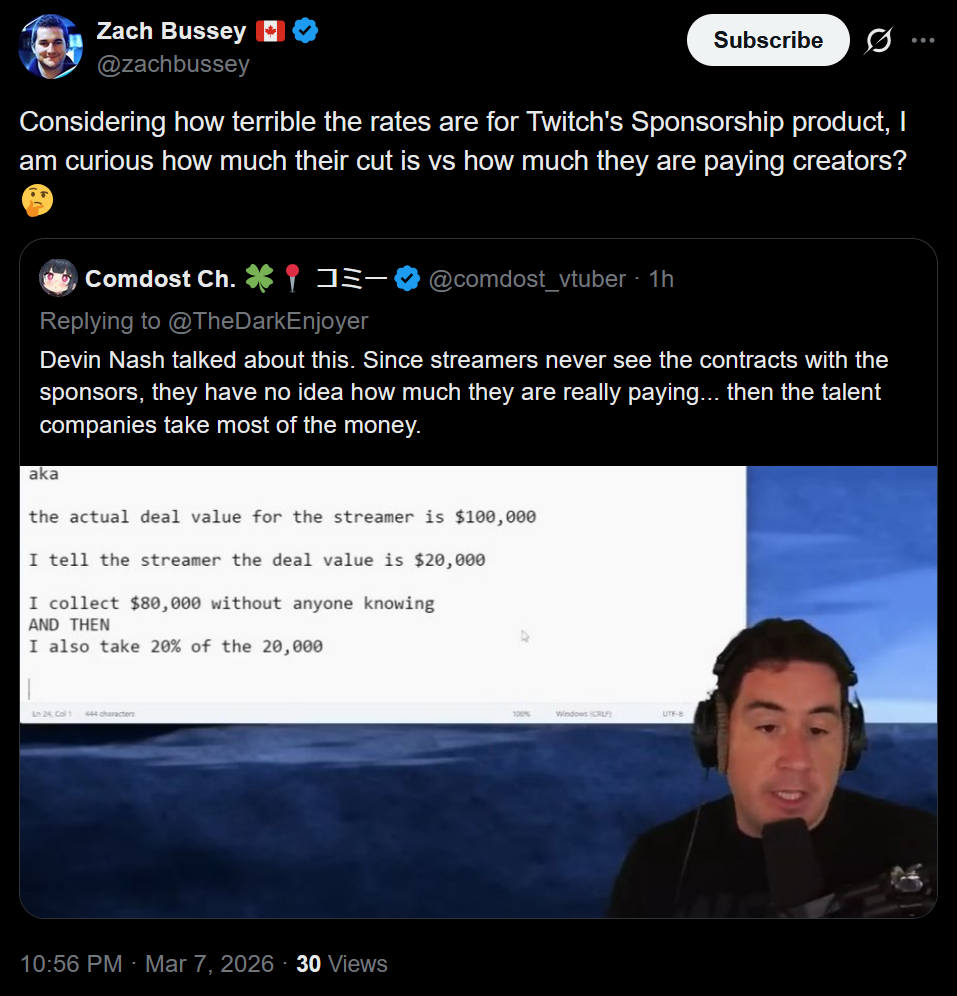Viewport: 957px width, 996px height.
Task: Click the verified badge beside Comdost Ch.
Action: pos(407,279)
